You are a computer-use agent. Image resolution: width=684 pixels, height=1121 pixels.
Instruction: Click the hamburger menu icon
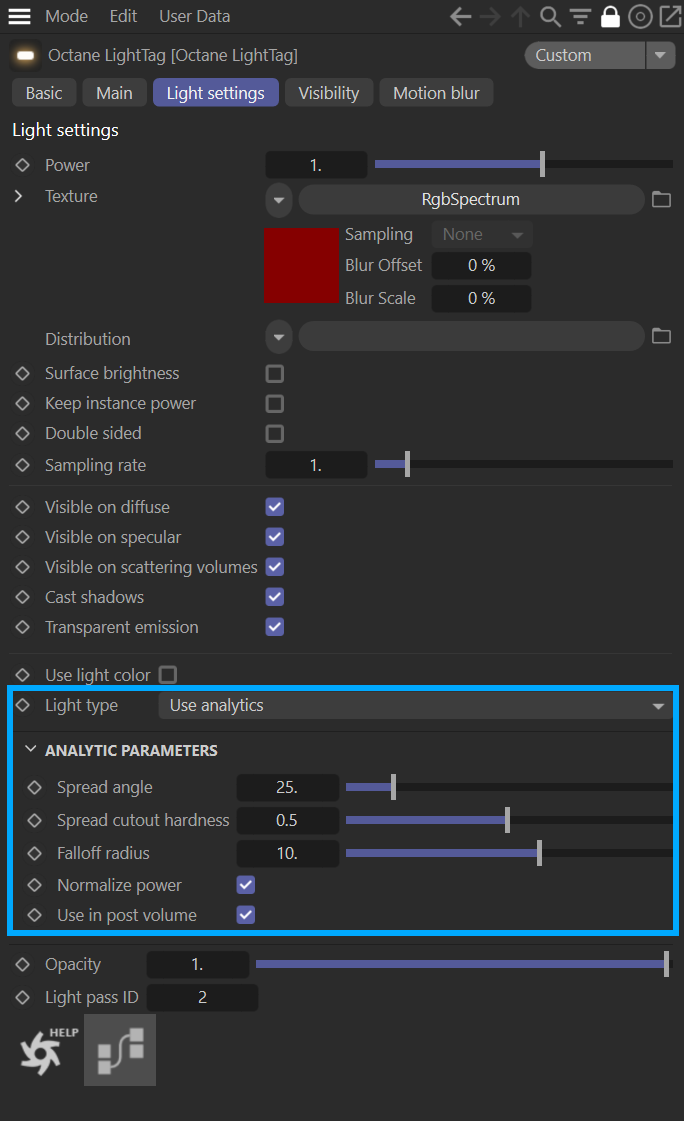[20, 17]
